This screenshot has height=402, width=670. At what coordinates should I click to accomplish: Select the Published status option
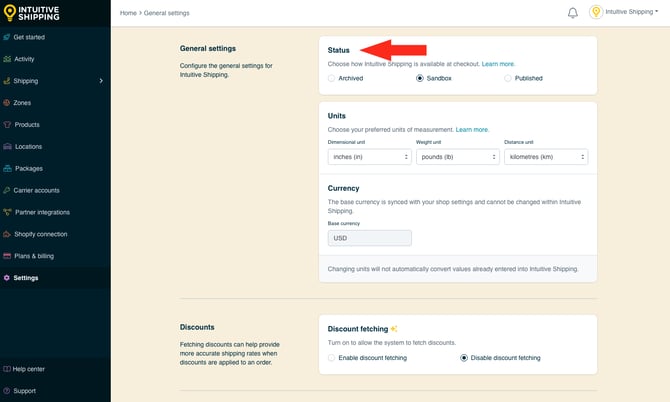508,78
